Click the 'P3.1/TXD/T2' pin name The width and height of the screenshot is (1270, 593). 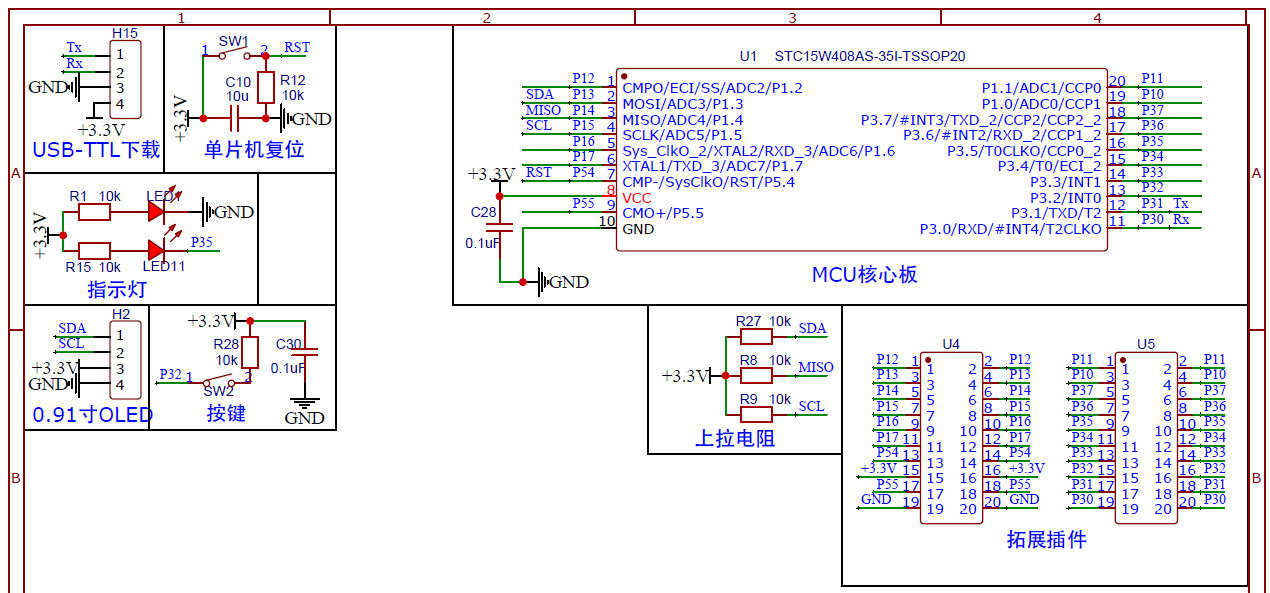pyautogui.click(x=1056, y=213)
